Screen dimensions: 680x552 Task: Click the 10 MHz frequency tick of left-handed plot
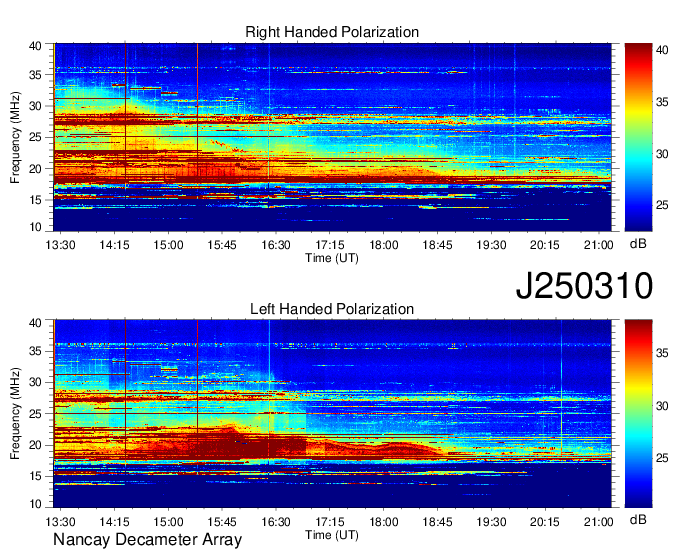click(x=35, y=503)
